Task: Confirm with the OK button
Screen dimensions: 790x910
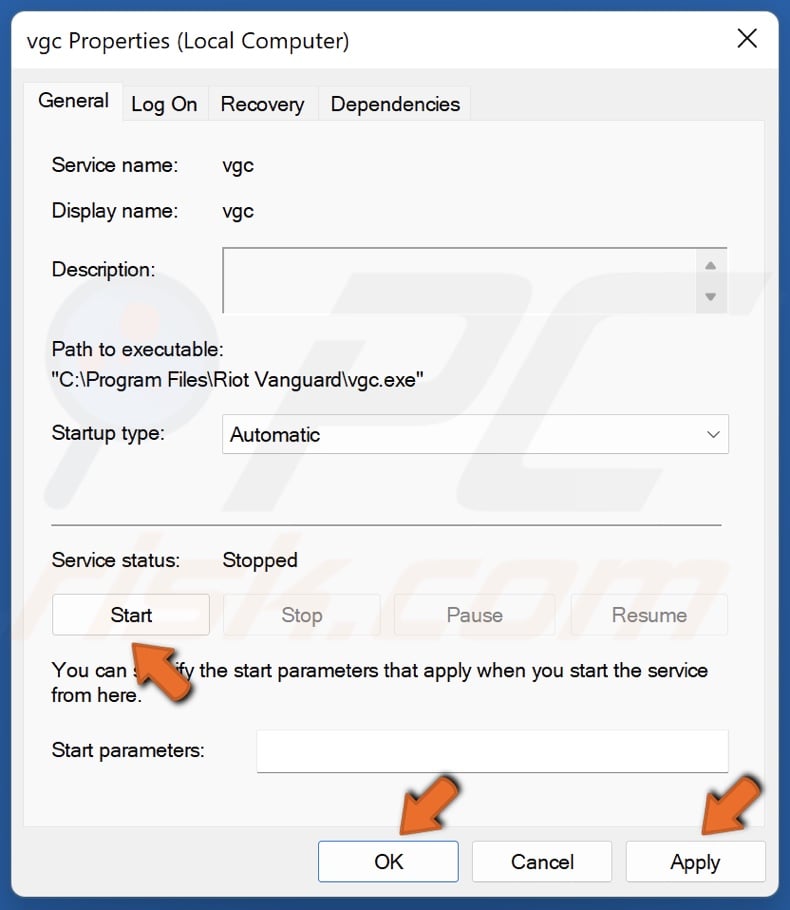Action: tap(388, 862)
